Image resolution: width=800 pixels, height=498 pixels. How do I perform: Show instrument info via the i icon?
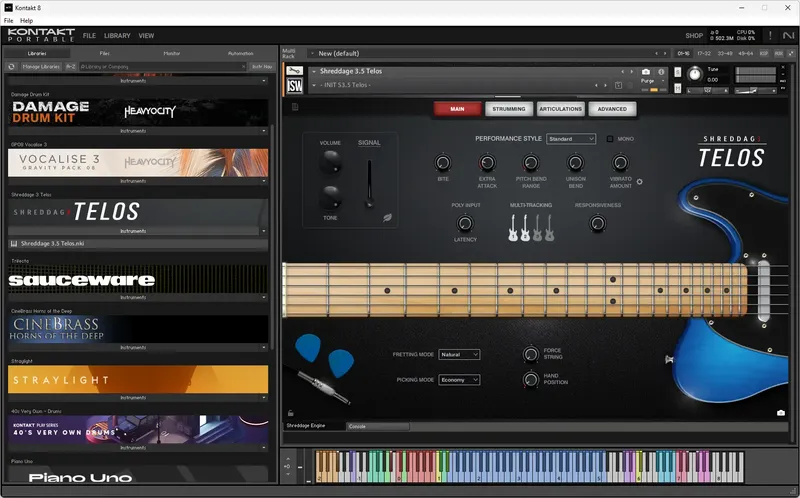[x=661, y=71]
